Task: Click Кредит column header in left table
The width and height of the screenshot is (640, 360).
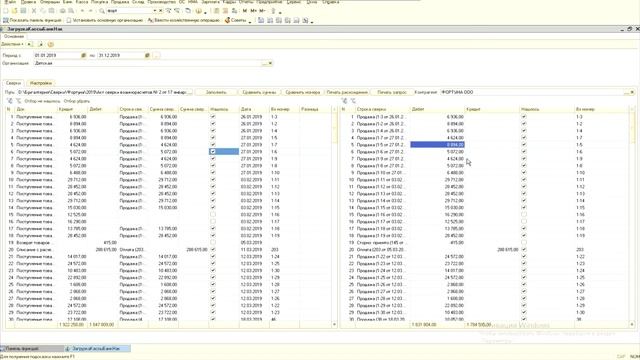Action: (72, 109)
